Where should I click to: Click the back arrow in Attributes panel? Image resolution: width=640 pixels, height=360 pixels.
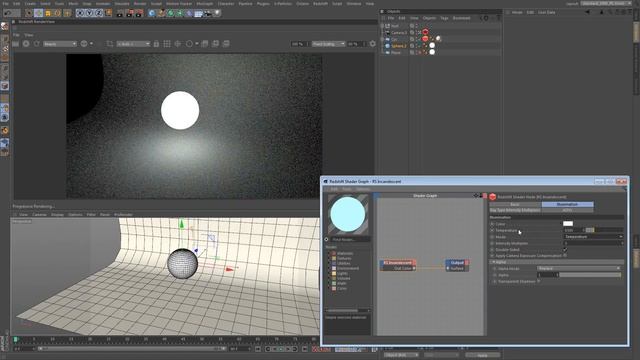tap(588, 12)
